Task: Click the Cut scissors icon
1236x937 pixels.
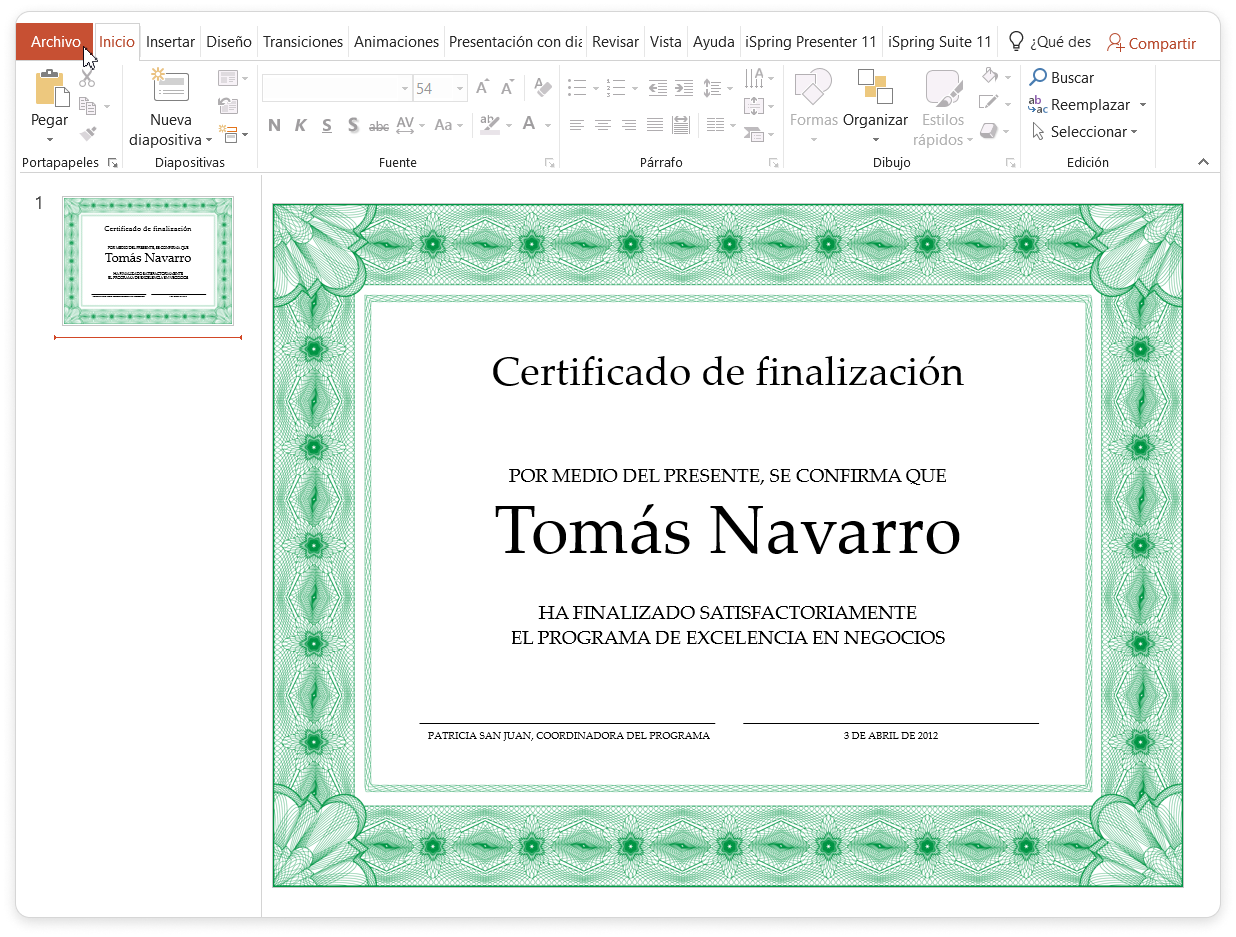Action: (88, 79)
